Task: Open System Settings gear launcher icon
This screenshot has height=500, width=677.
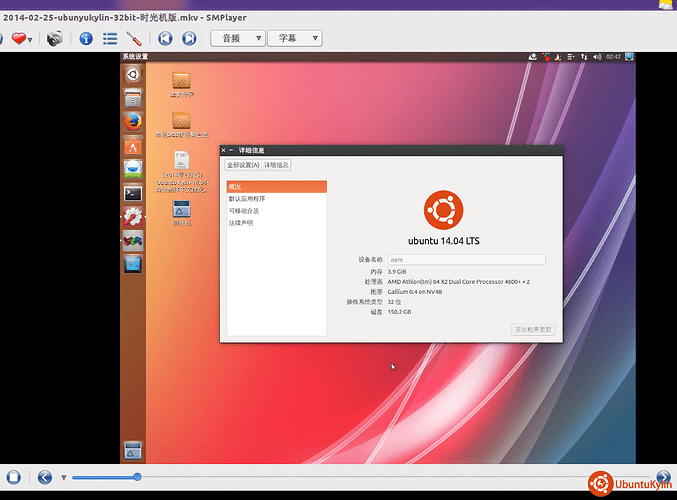Action: (x=133, y=217)
